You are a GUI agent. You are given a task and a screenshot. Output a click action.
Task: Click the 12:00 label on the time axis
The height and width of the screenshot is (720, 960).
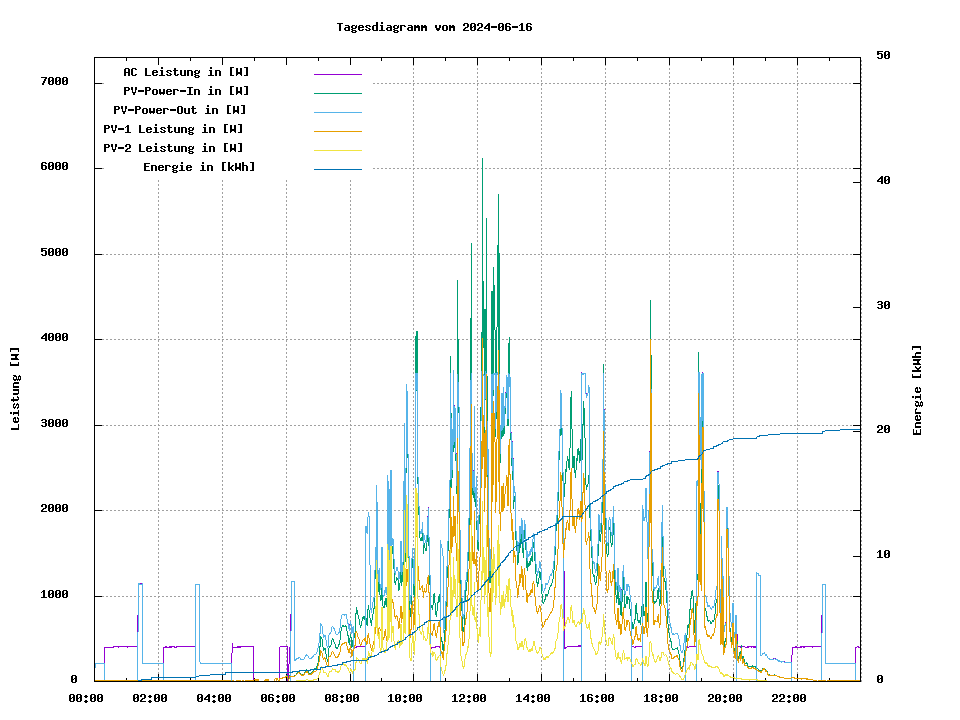(x=469, y=698)
